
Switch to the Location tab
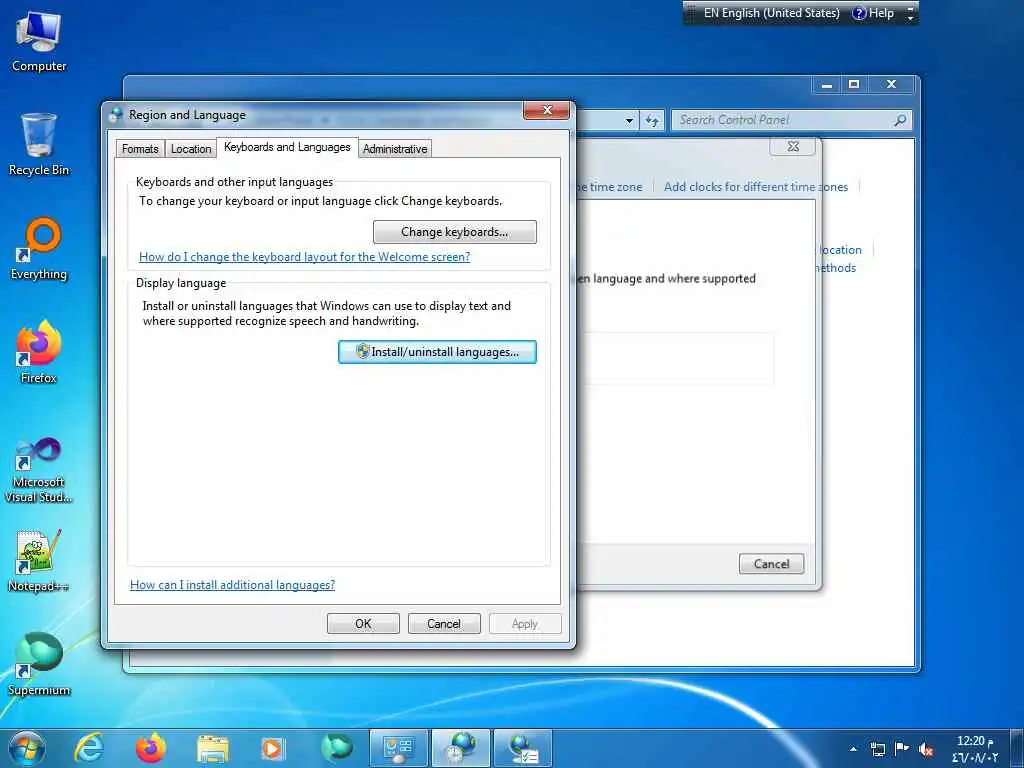pyautogui.click(x=191, y=149)
